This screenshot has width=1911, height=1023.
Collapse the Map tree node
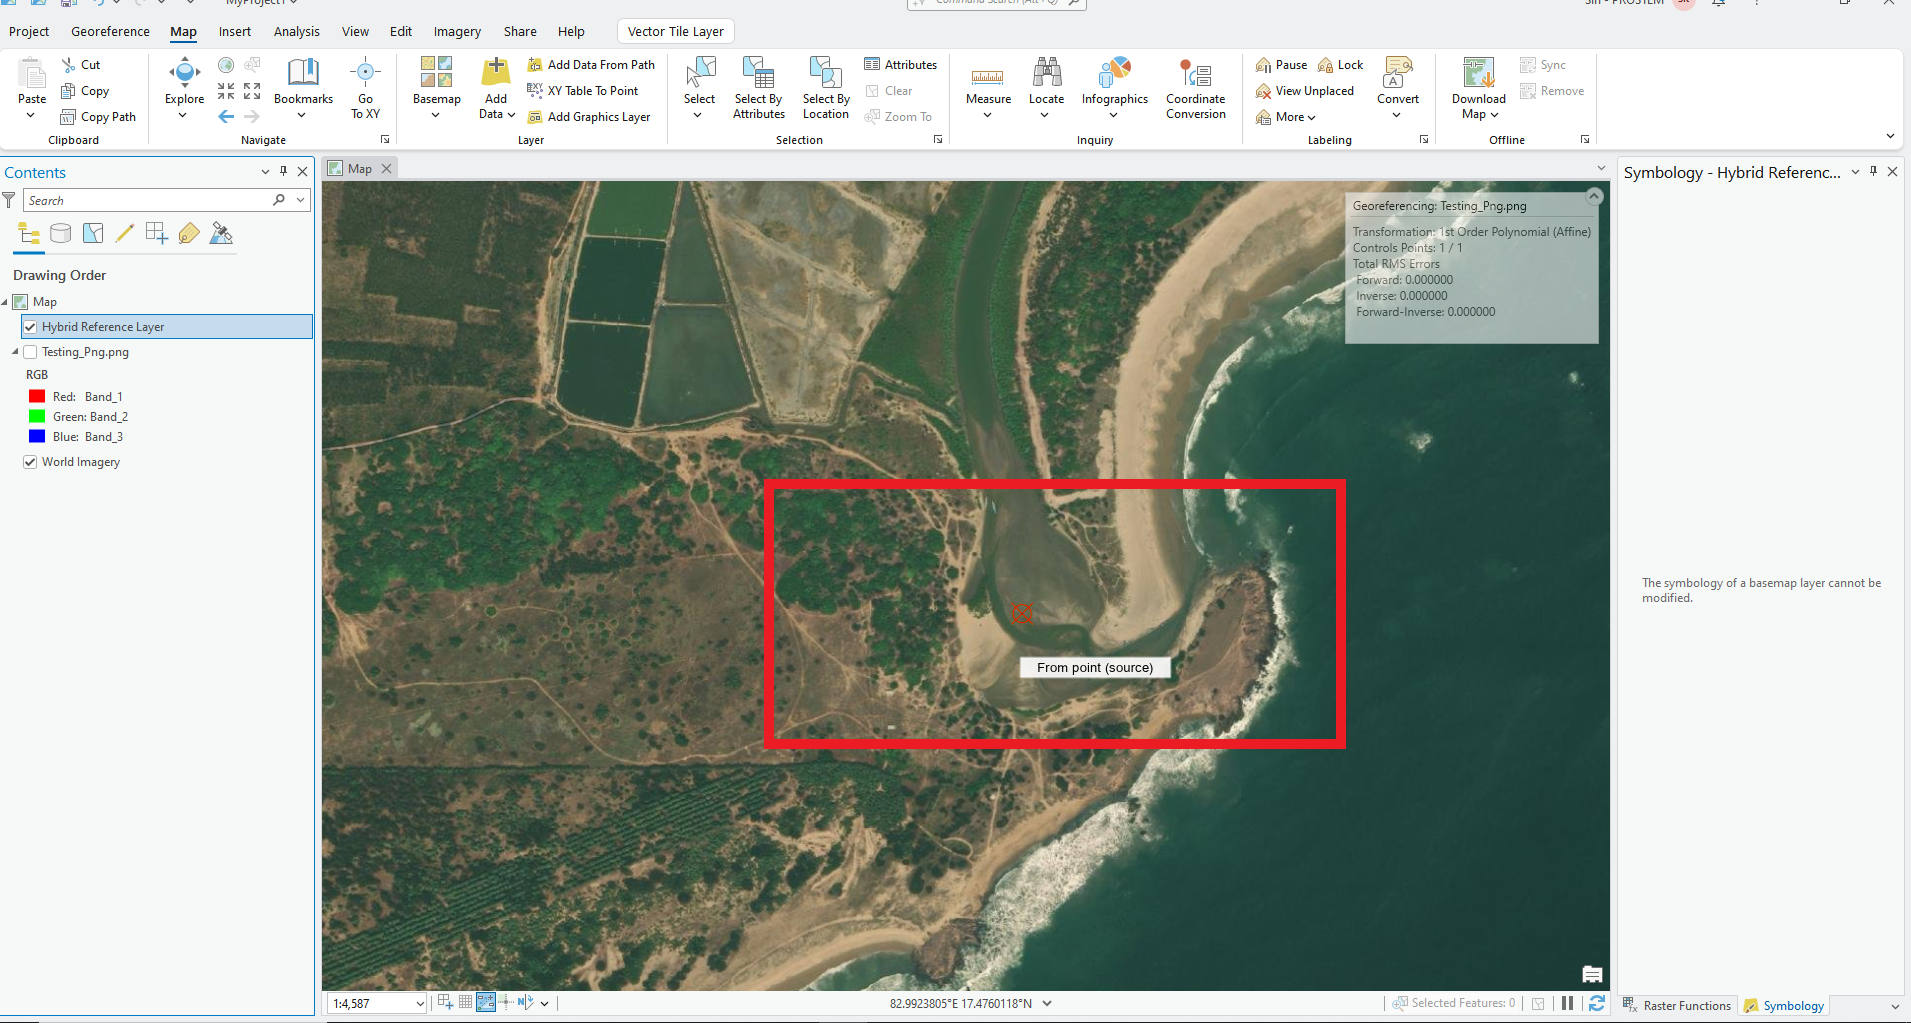tap(5, 302)
